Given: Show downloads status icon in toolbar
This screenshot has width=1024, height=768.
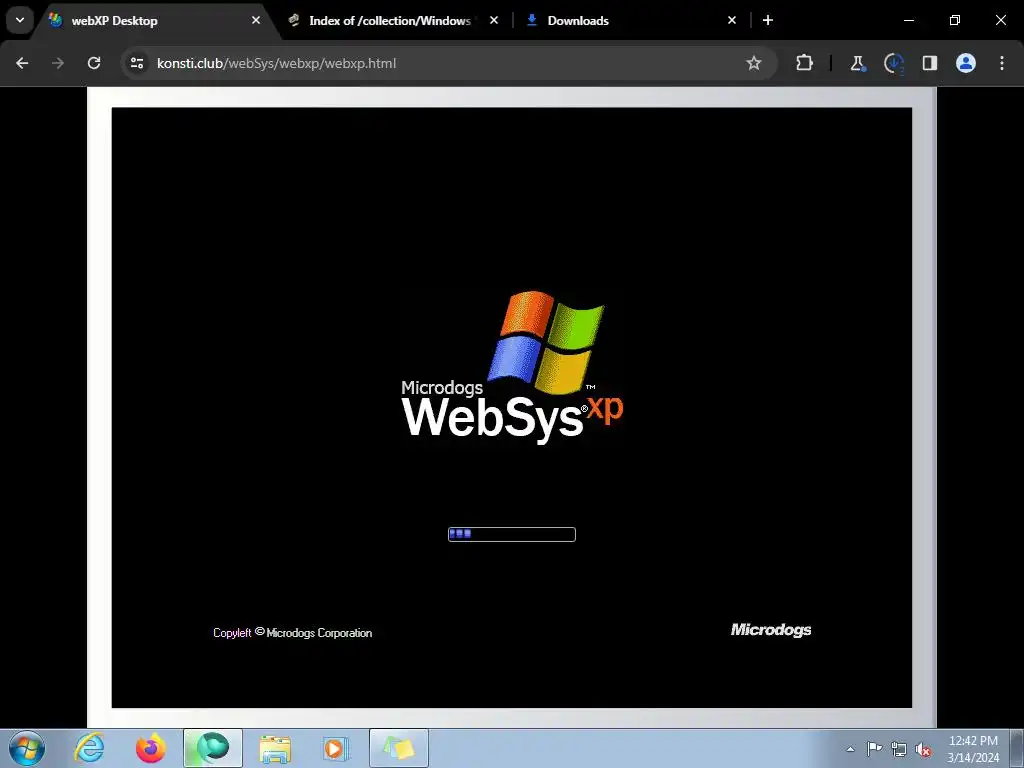Looking at the screenshot, I should coord(893,63).
